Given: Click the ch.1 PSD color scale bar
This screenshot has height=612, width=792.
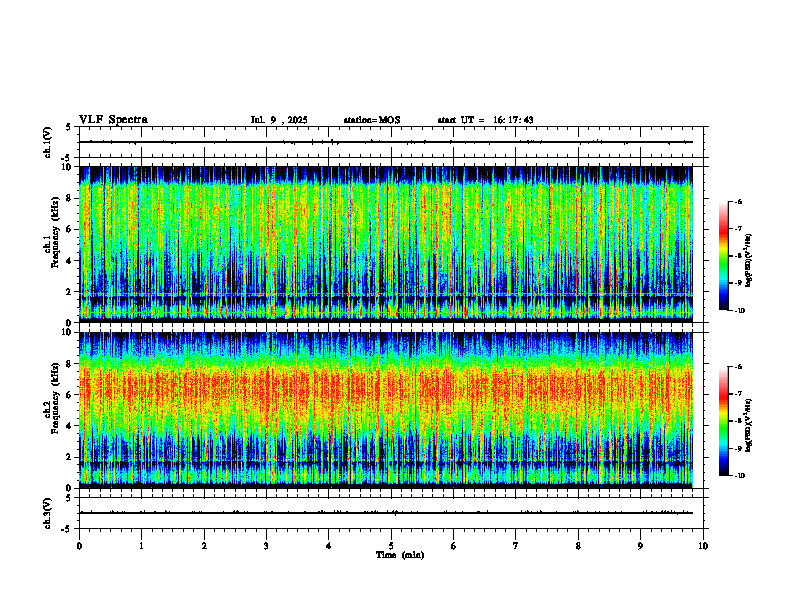Looking at the screenshot, I should pyautogui.click(x=723, y=256).
